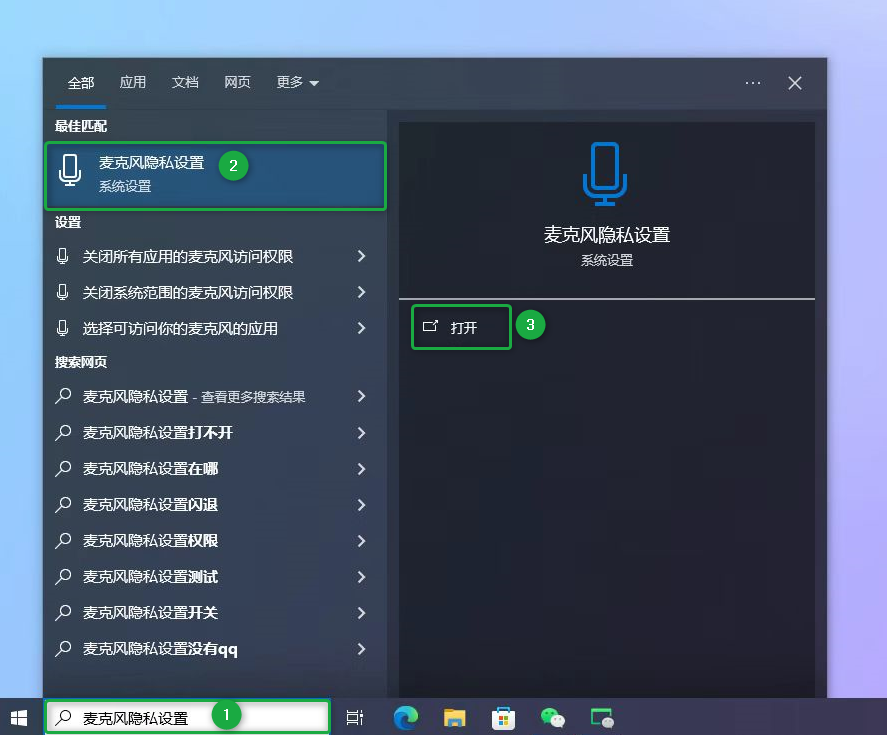This screenshot has width=887, height=735.
Task: Expand arrow for 关闭所有应用的麦克风访问权限
Action: [x=361, y=256]
